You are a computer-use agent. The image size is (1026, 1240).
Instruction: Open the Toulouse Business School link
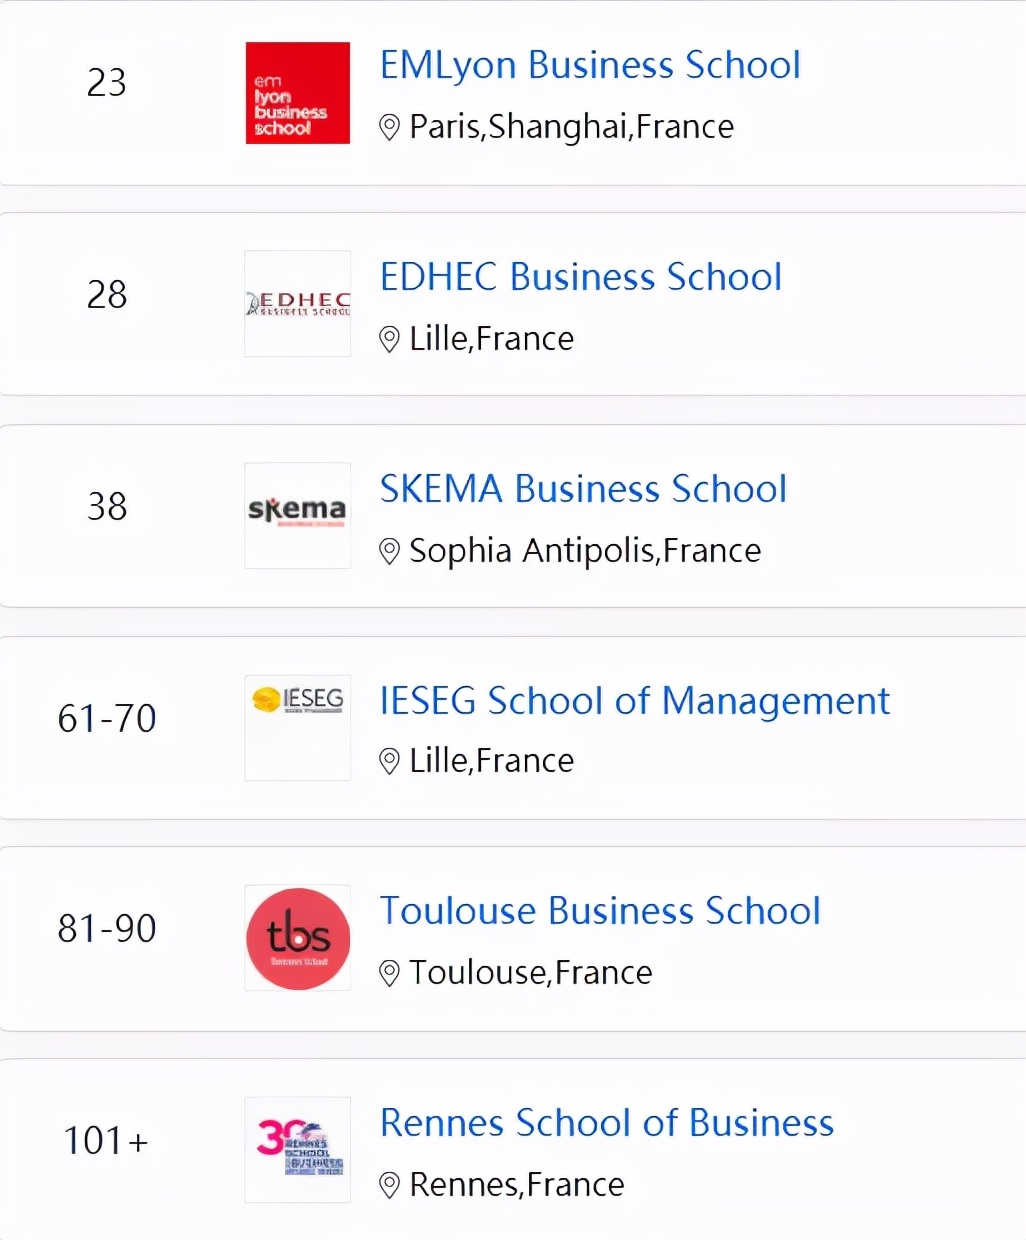600,911
